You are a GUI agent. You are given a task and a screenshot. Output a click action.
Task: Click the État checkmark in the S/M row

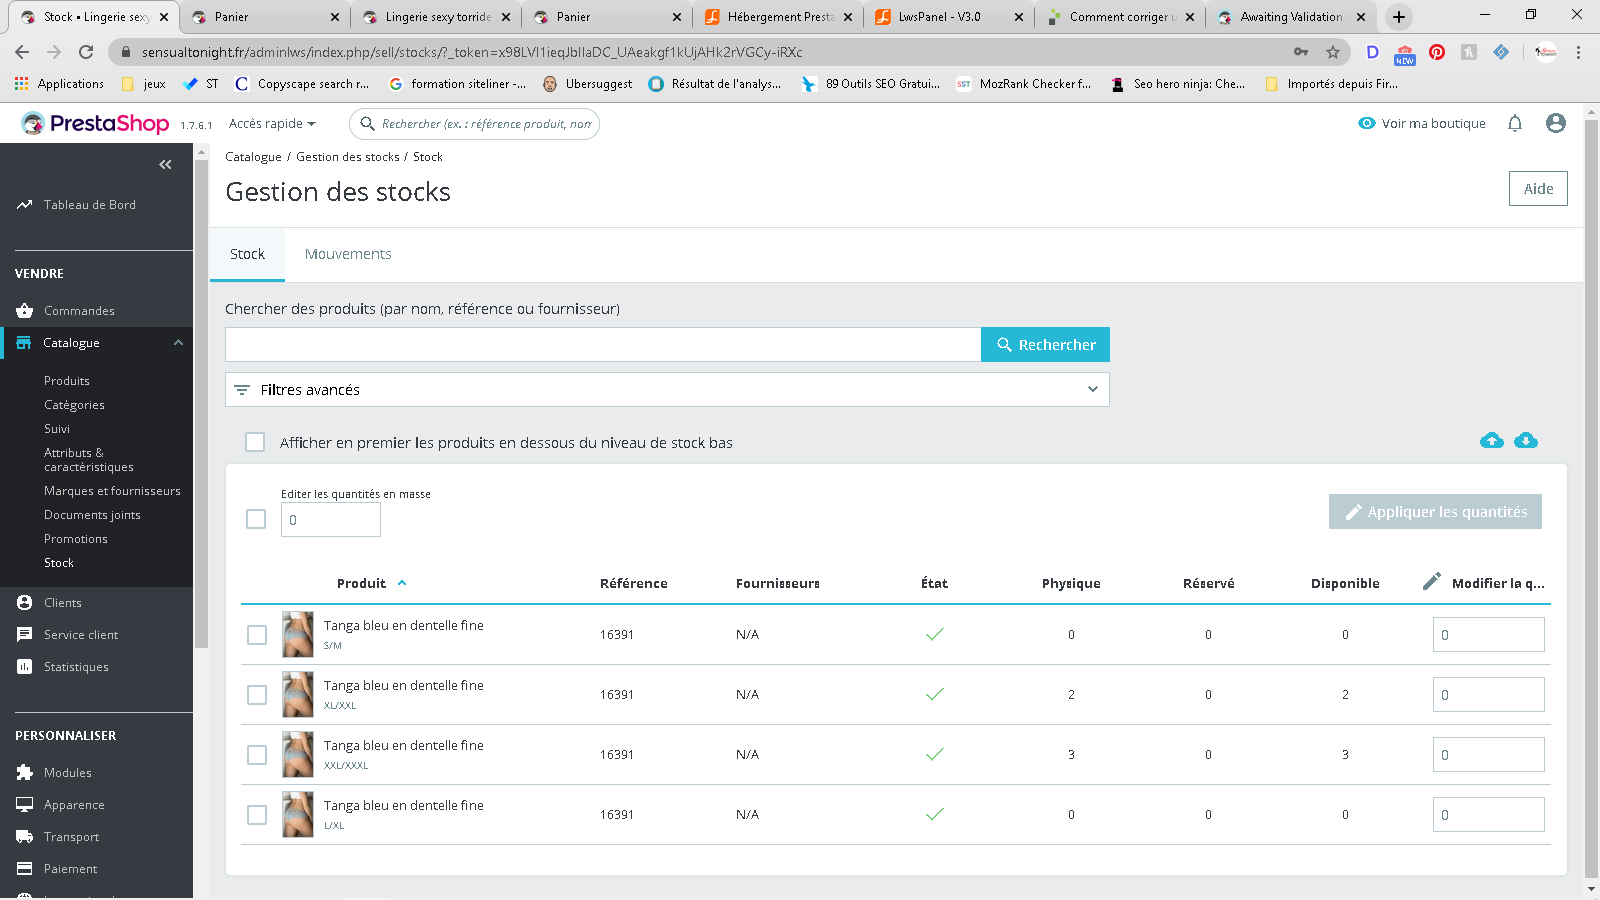point(935,634)
